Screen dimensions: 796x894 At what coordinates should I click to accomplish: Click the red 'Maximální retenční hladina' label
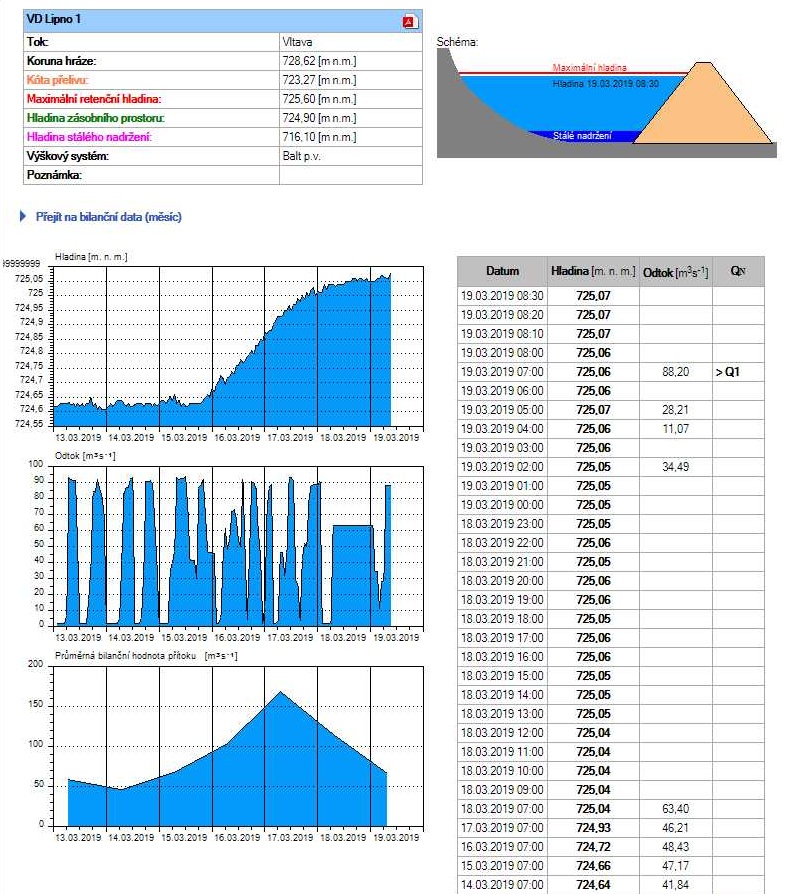93,99
